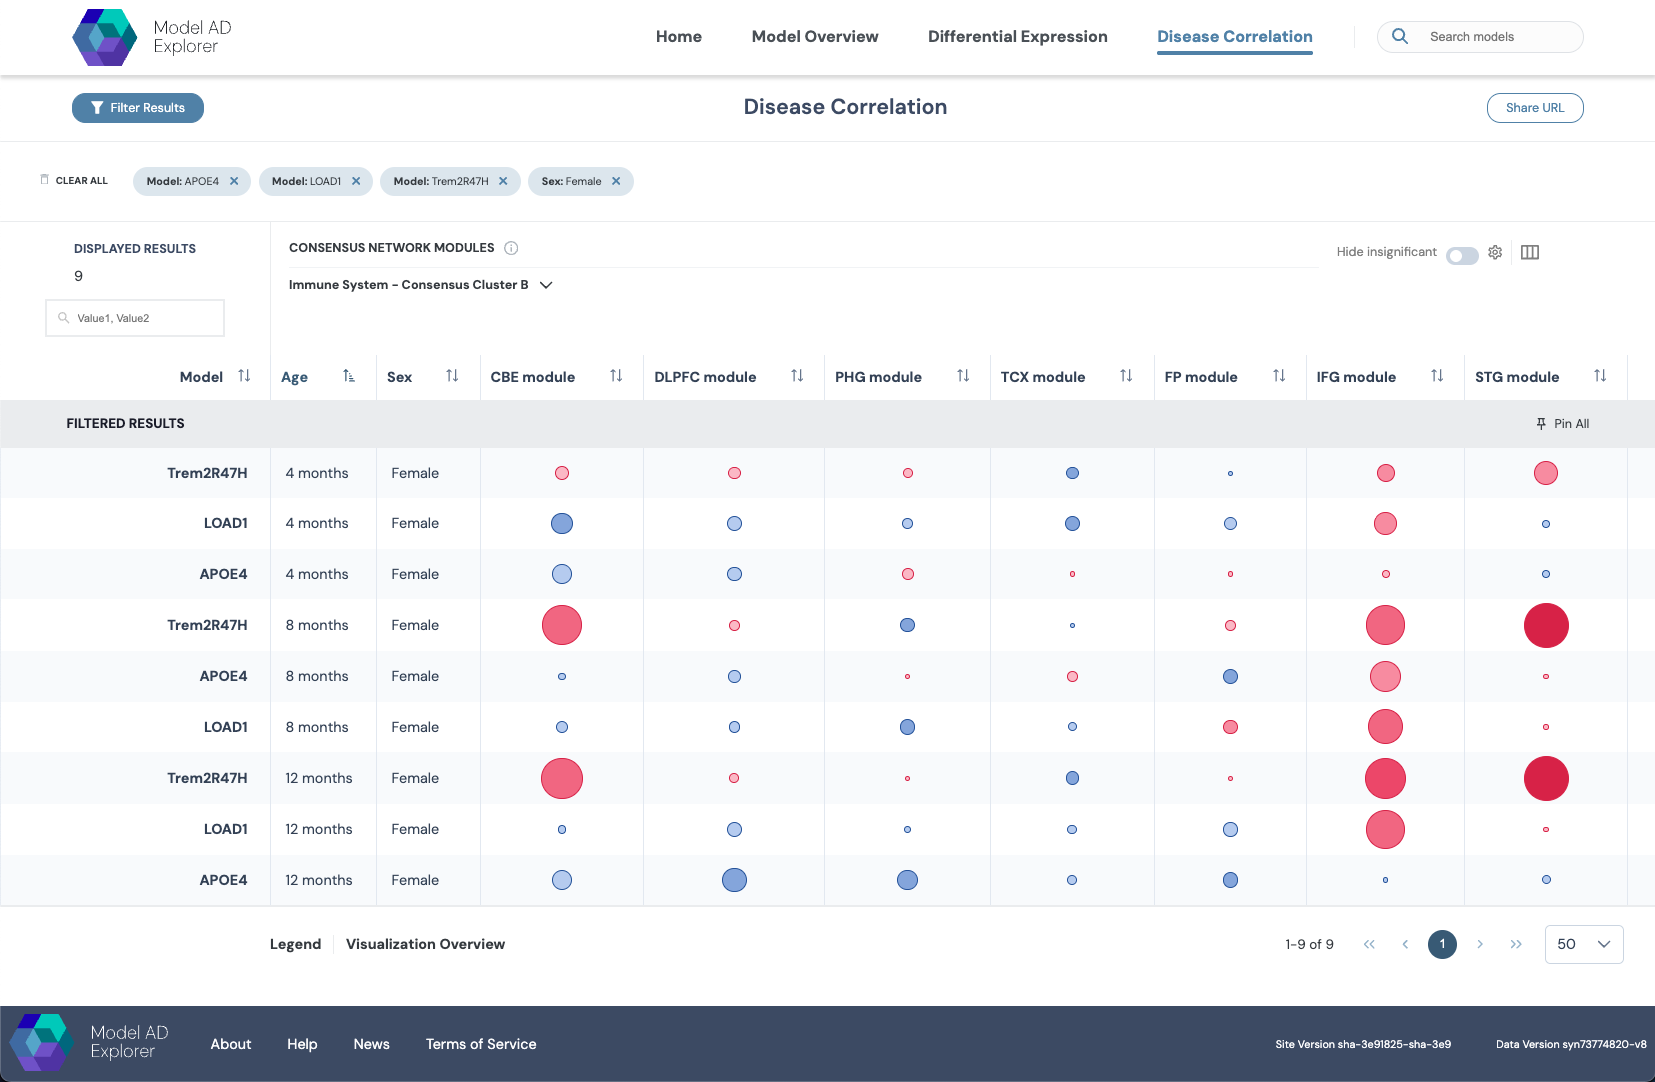Remove the Model: Trem2R47H filter chip

(503, 181)
